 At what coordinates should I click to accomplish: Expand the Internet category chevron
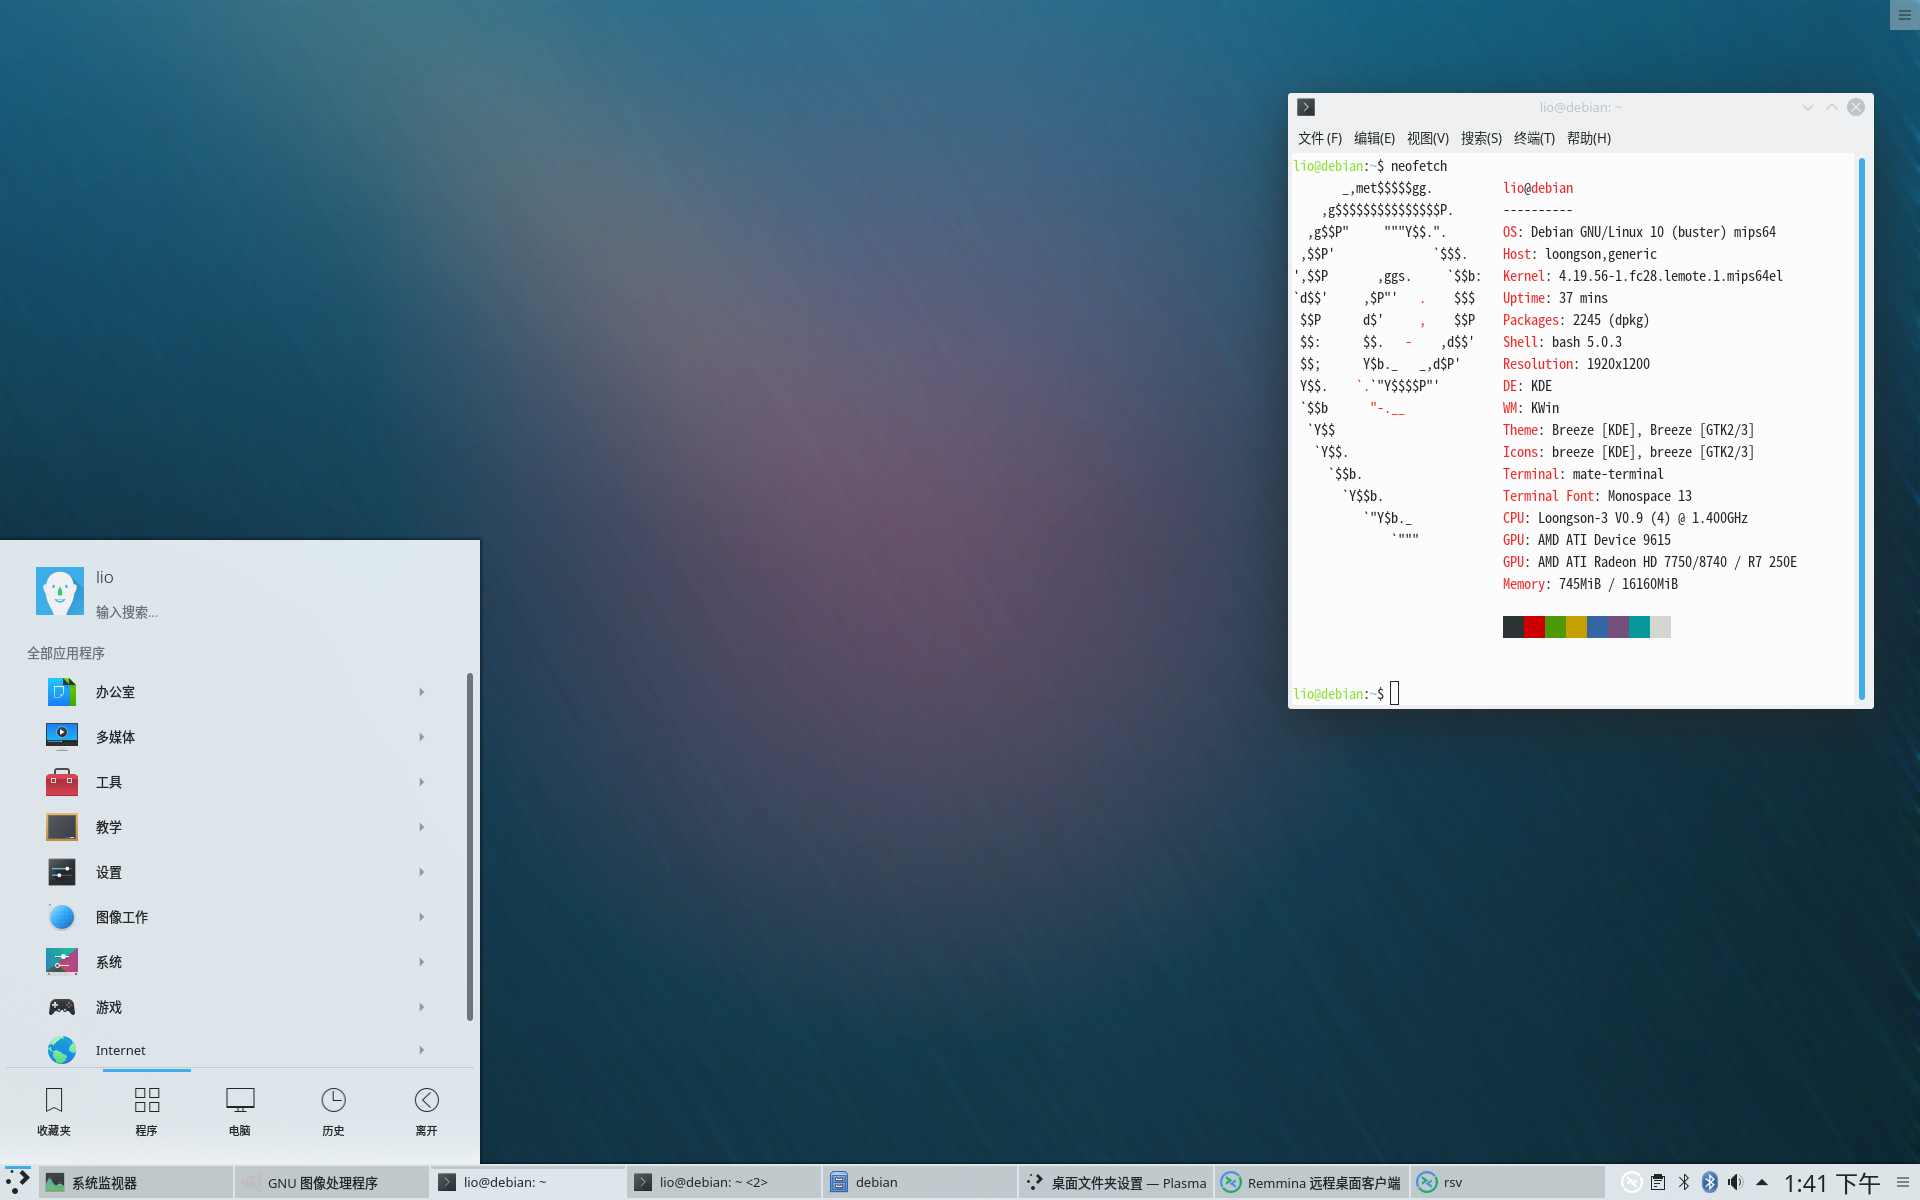(x=421, y=1050)
